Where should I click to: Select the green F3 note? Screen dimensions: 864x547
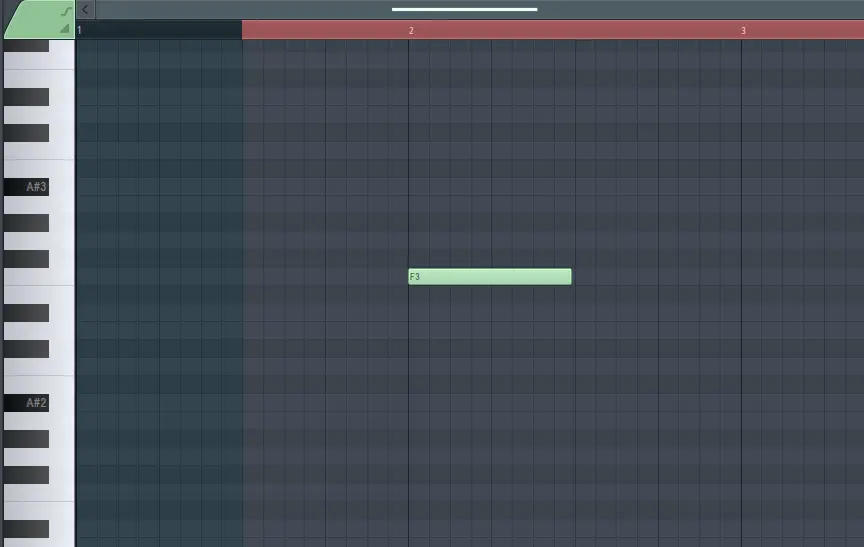[x=490, y=277]
